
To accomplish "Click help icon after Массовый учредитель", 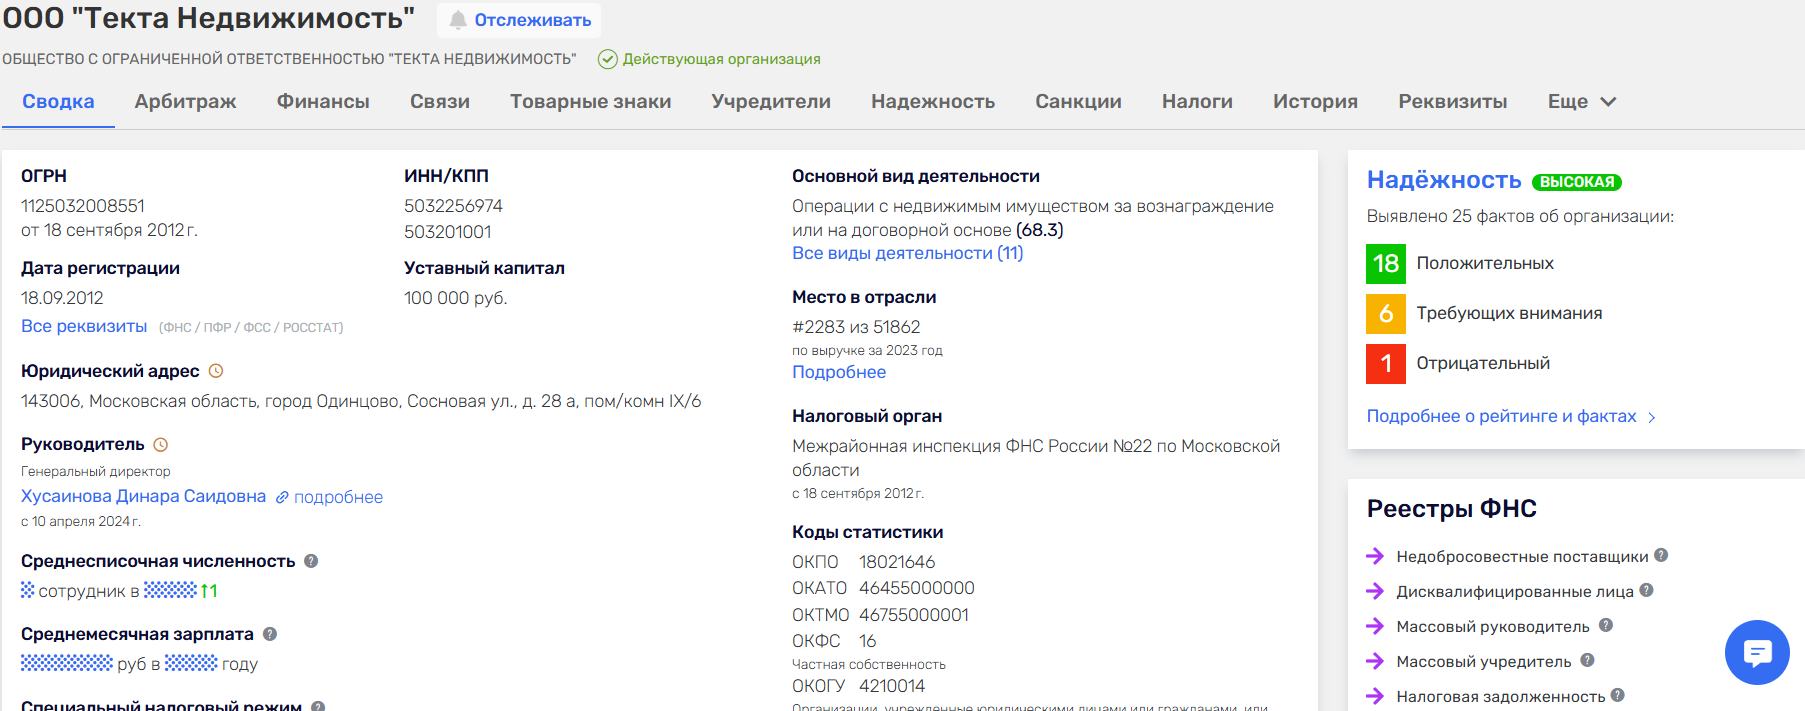I will (x=1587, y=660).
